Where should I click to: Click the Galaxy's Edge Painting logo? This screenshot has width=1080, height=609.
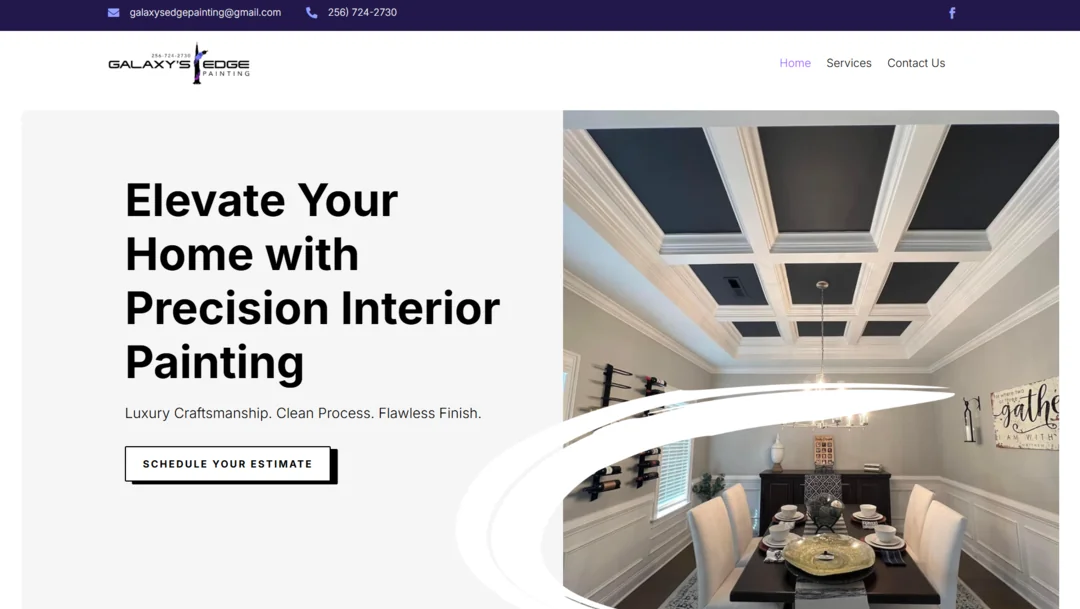coord(179,63)
